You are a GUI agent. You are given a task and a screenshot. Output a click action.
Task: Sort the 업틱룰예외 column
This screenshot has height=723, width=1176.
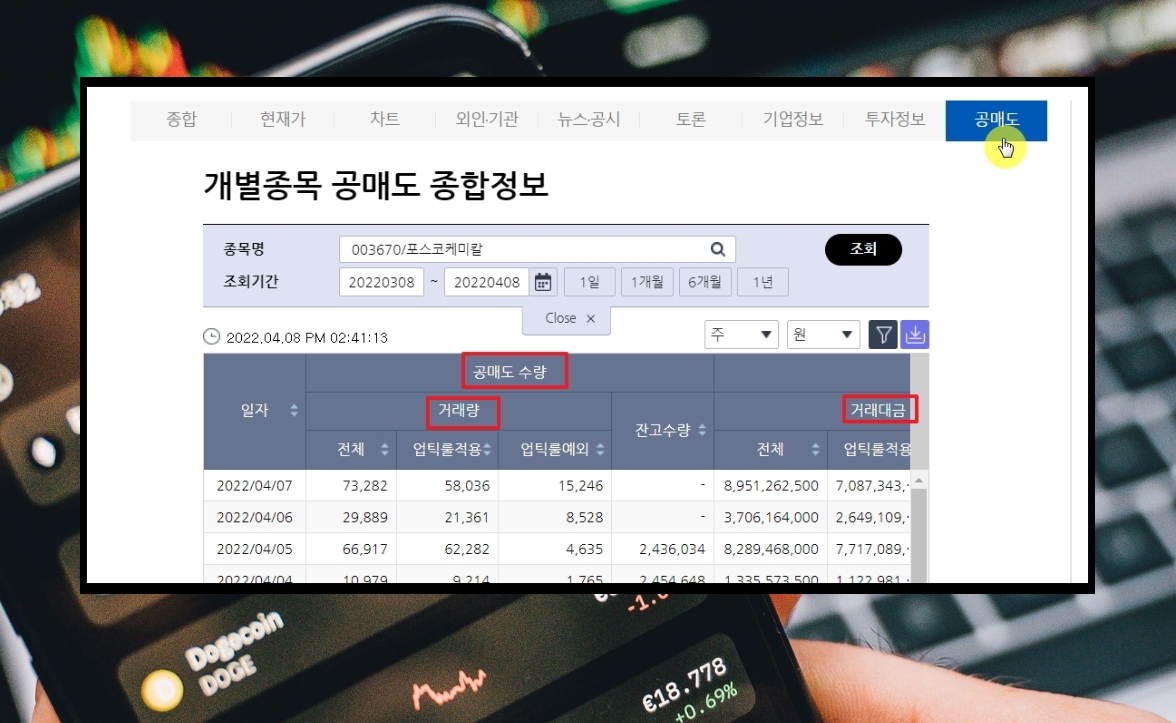tap(600, 449)
